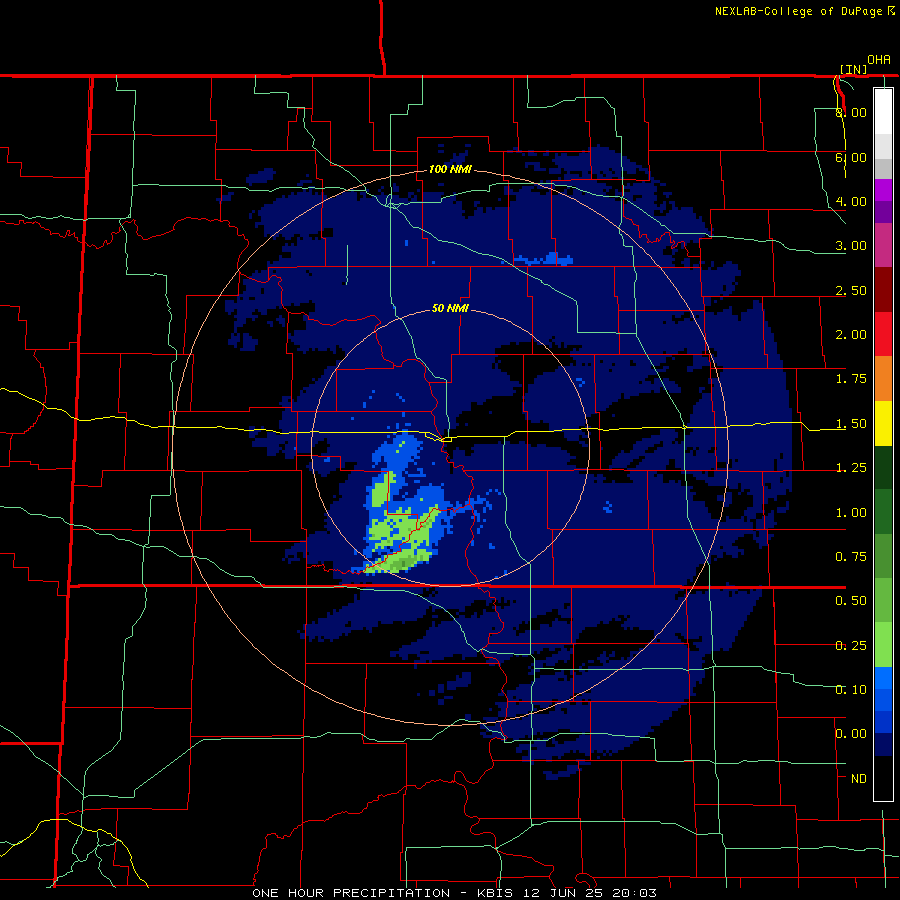Select the 0.00 legend label

(x=851, y=734)
